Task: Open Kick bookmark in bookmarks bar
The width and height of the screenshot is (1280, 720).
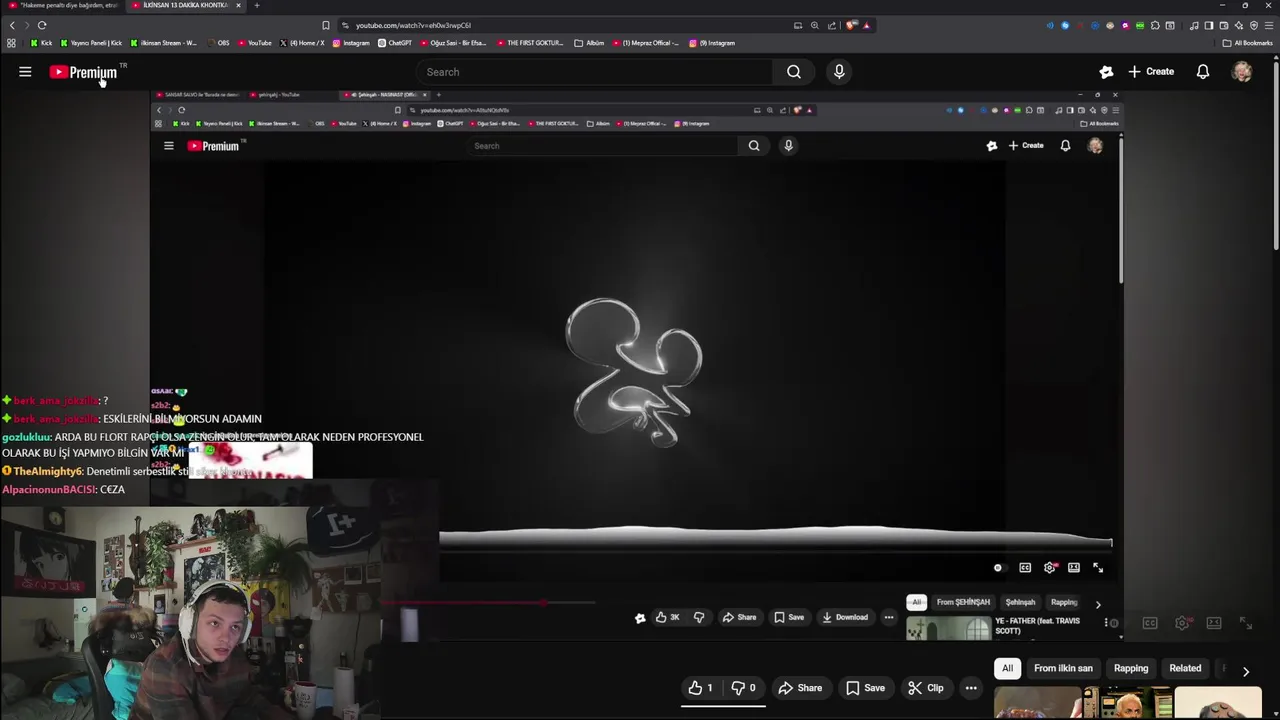Action: (x=41, y=43)
